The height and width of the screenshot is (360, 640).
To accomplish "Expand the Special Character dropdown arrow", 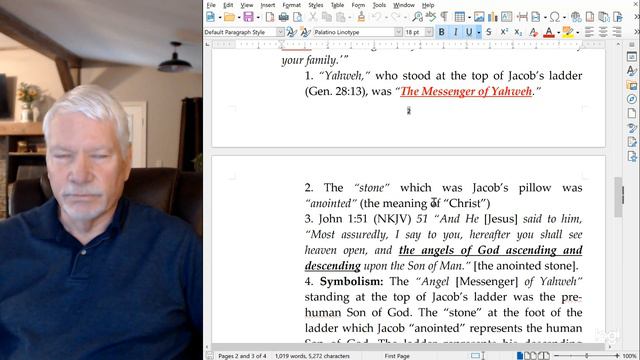I will [x=564, y=17].
